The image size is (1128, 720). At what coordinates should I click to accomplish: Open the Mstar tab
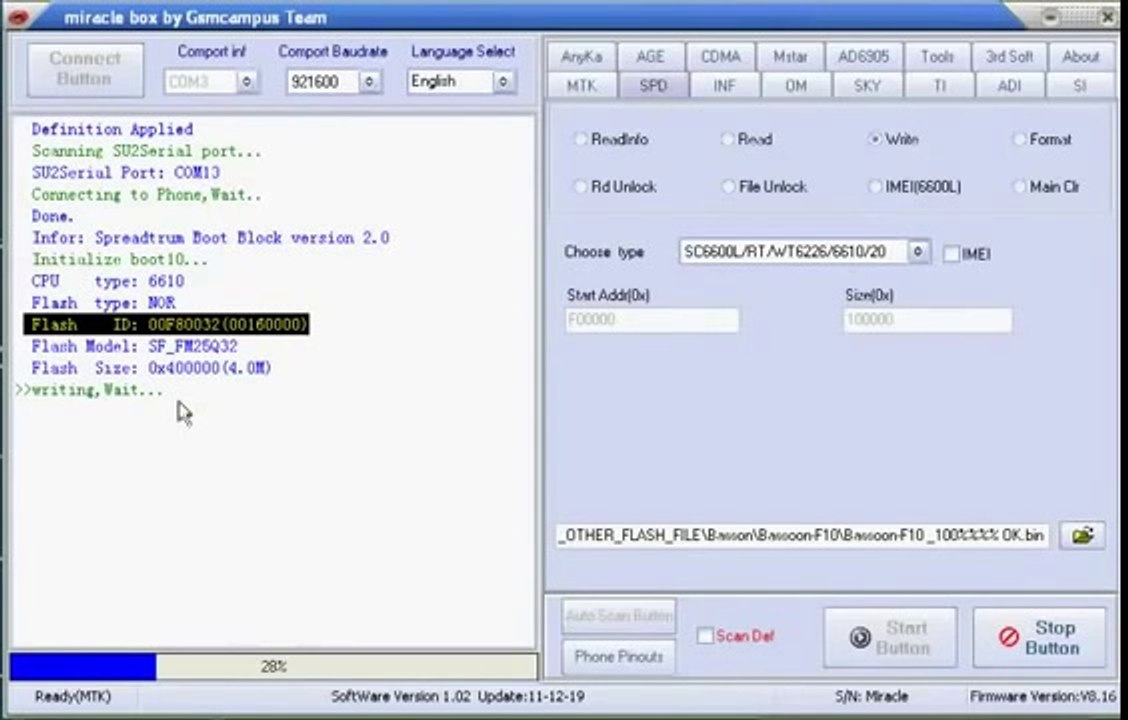click(x=790, y=57)
